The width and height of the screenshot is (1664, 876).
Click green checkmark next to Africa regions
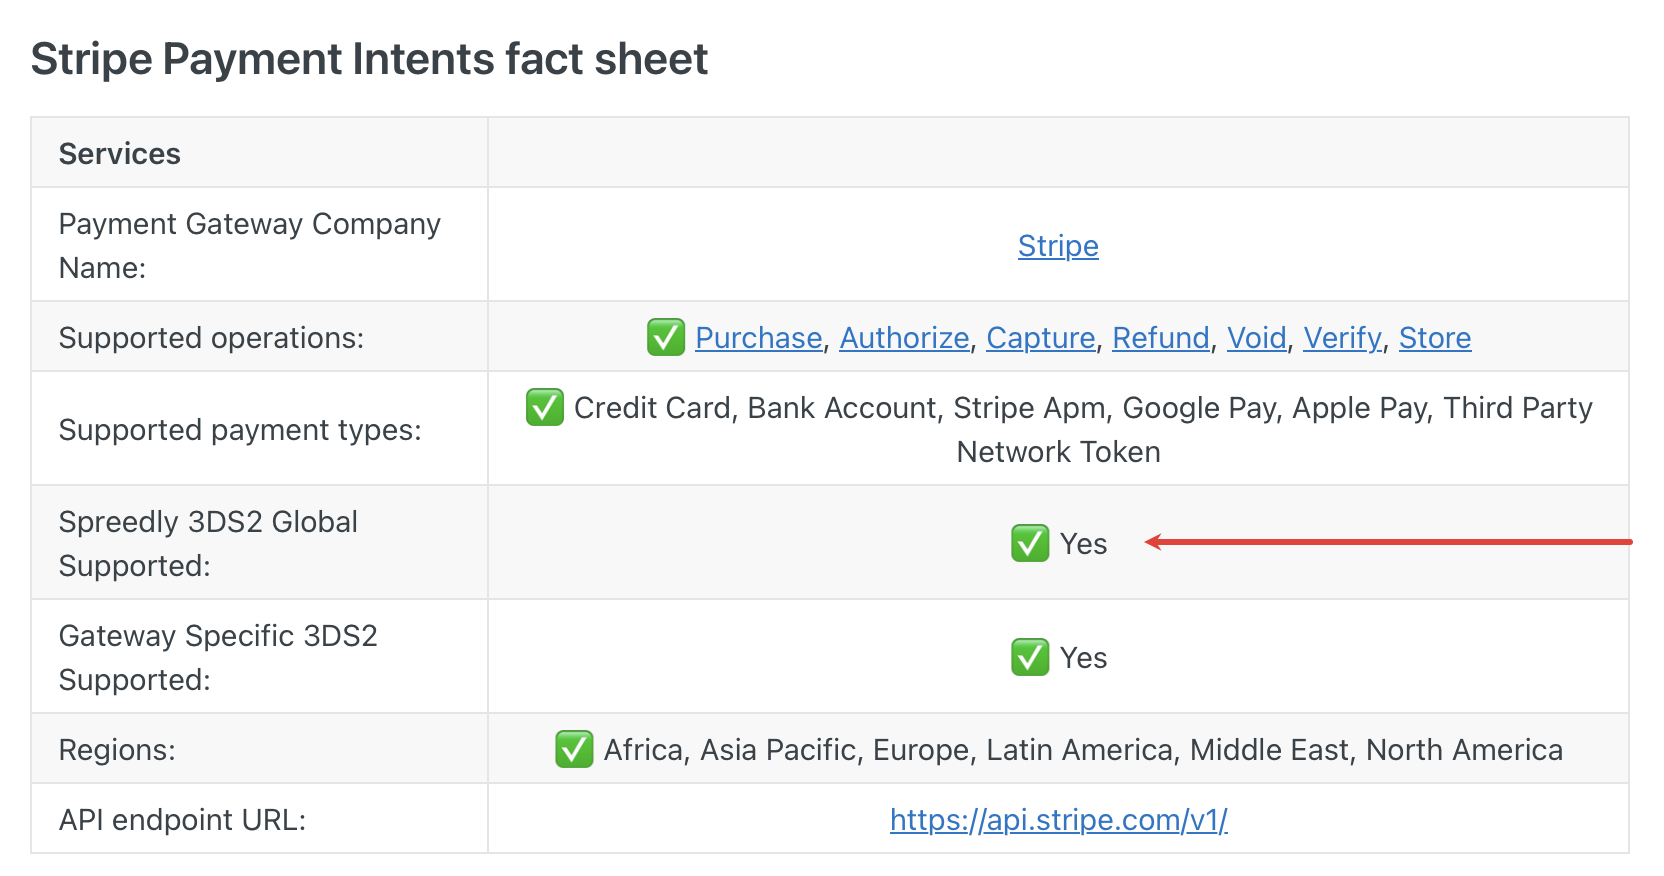(574, 750)
